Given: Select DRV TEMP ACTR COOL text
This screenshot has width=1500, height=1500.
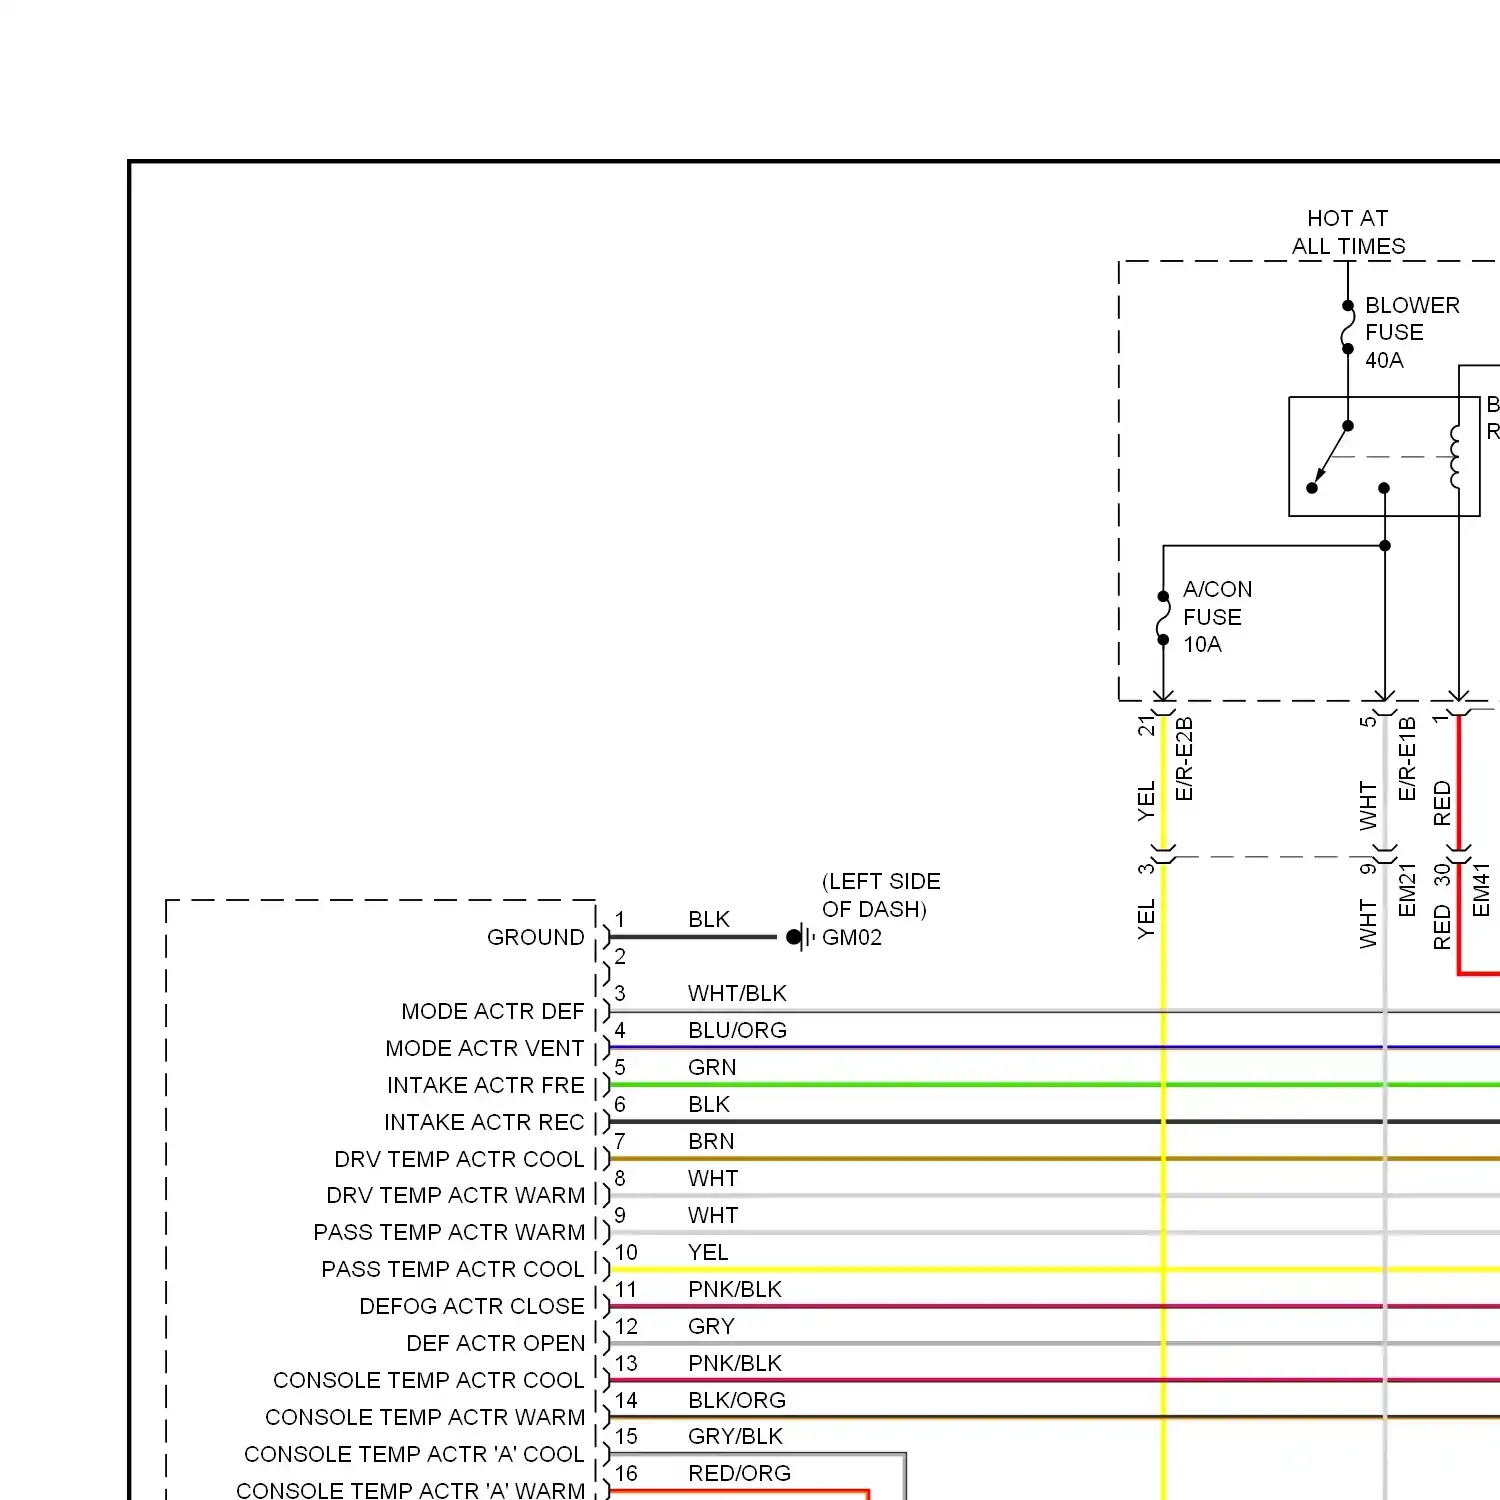Looking at the screenshot, I should pos(459,1159).
